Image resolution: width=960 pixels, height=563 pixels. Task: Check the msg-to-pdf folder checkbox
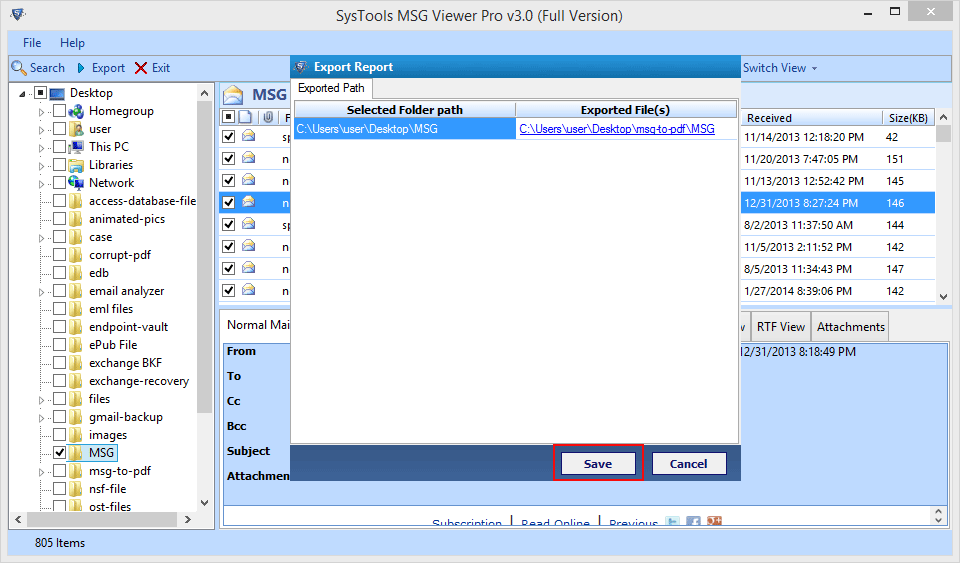pos(59,471)
